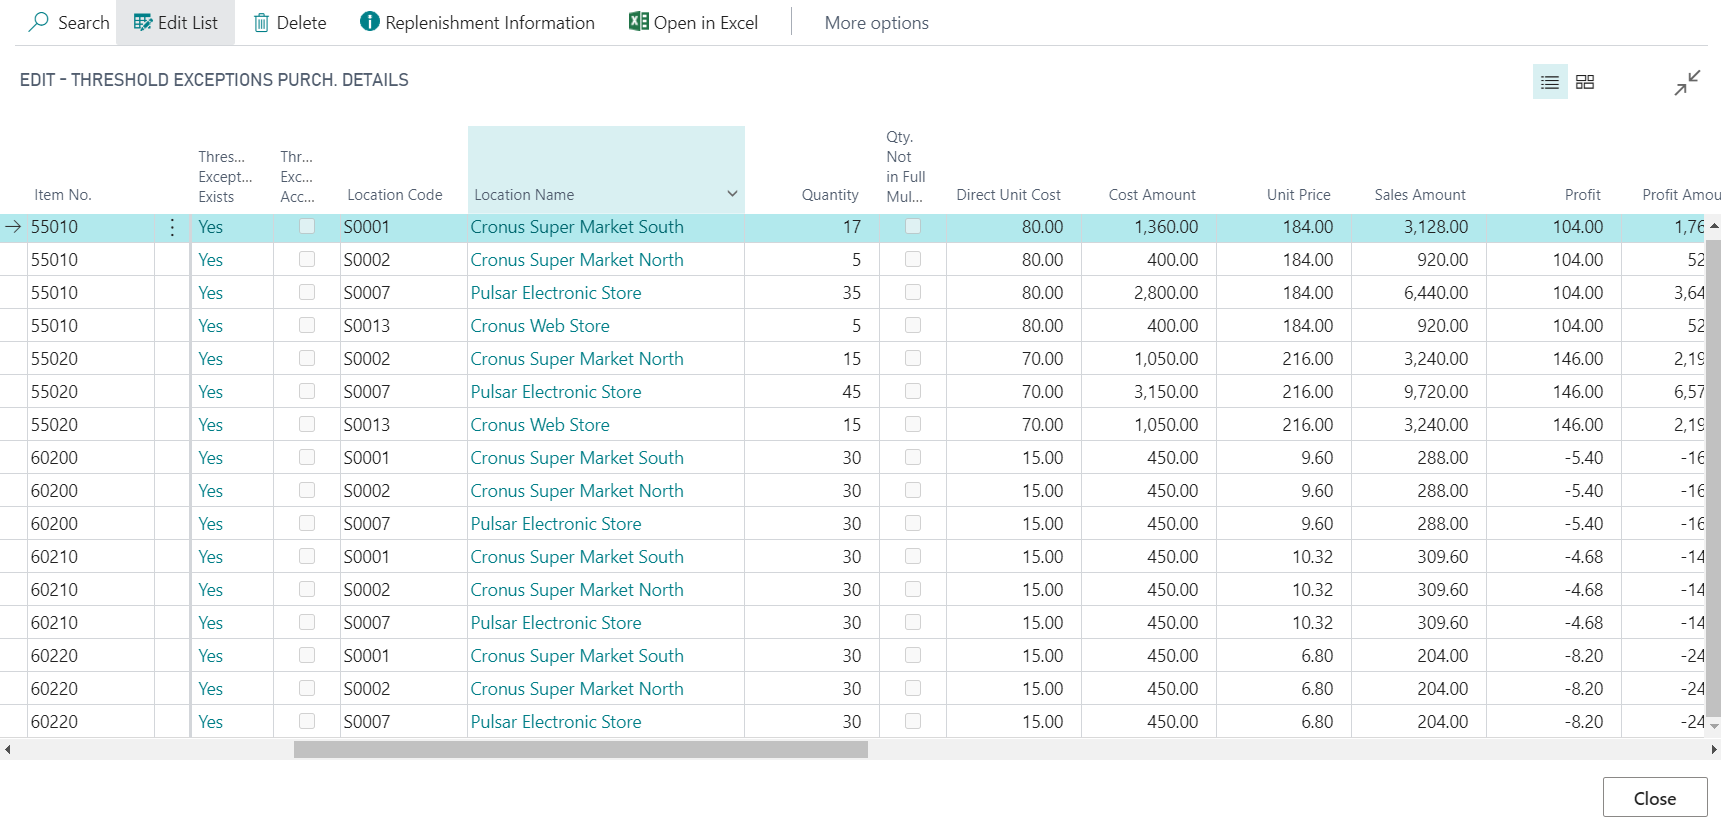
Task: Open row options menu for first 55010 row
Action: click(x=172, y=228)
